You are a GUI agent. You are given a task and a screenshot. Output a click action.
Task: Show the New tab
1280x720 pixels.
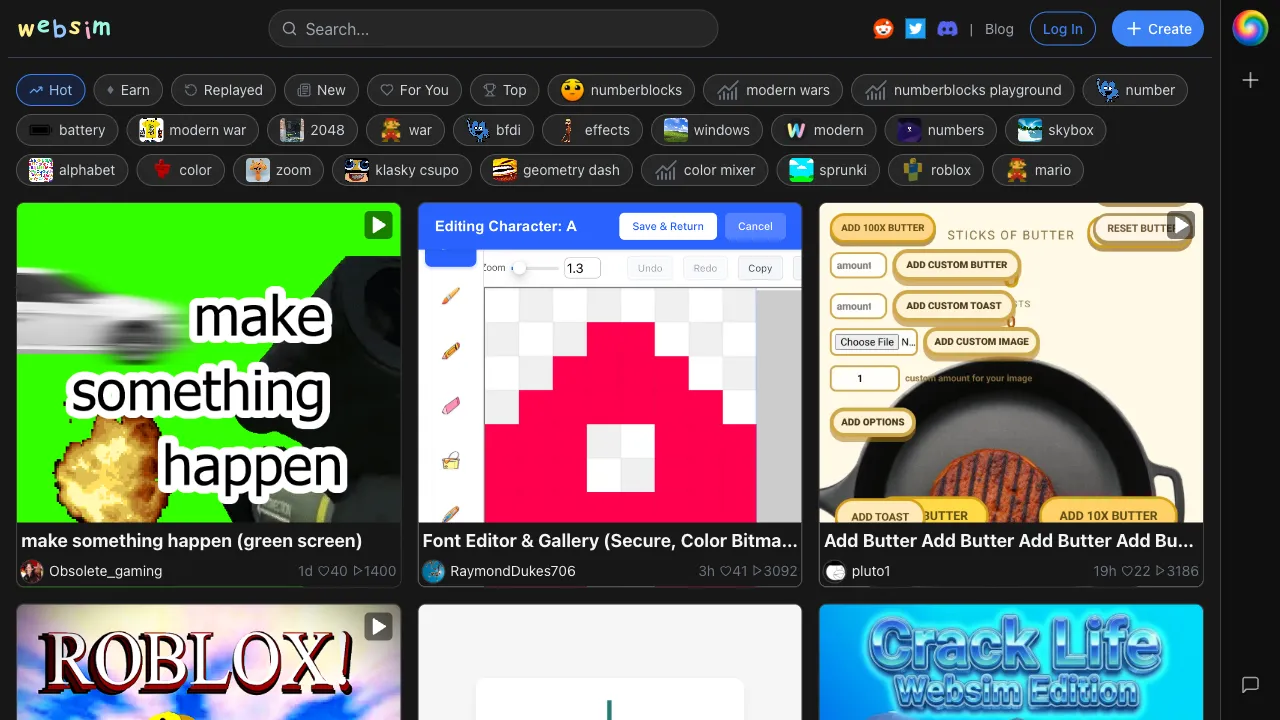pyautogui.click(x=321, y=90)
